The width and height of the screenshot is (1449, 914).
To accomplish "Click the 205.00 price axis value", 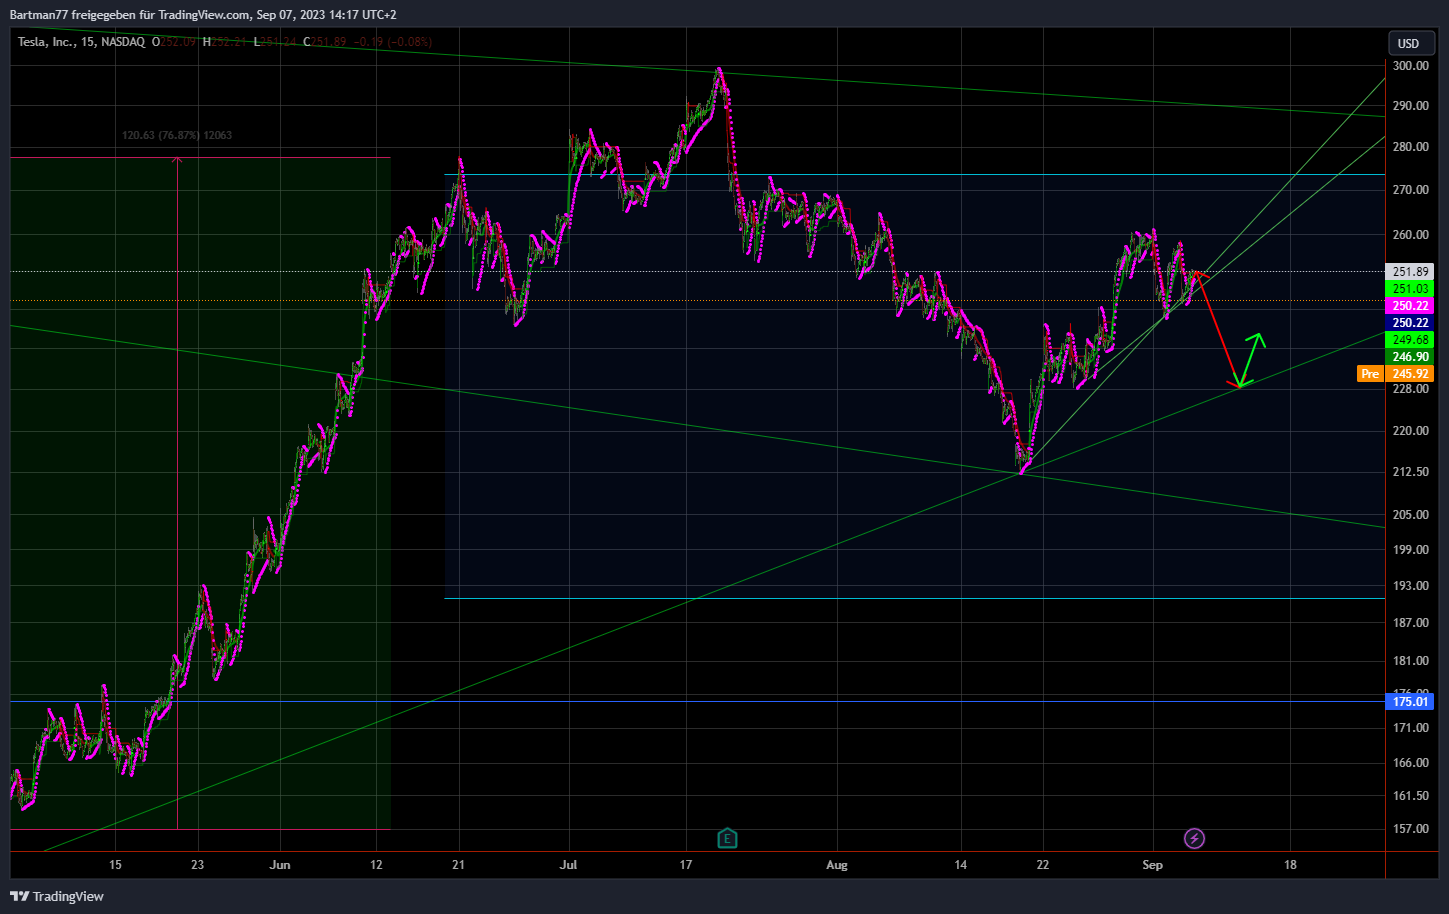I will [x=1411, y=515].
